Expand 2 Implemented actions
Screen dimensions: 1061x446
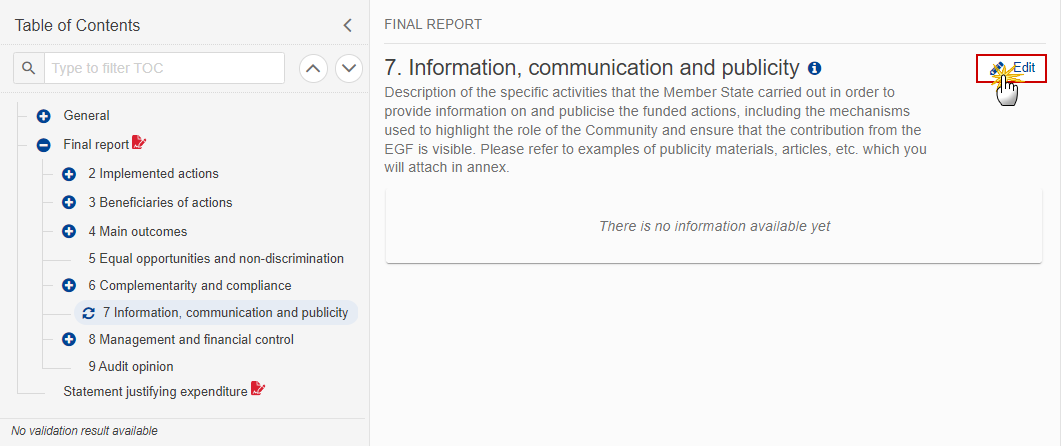(69, 174)
